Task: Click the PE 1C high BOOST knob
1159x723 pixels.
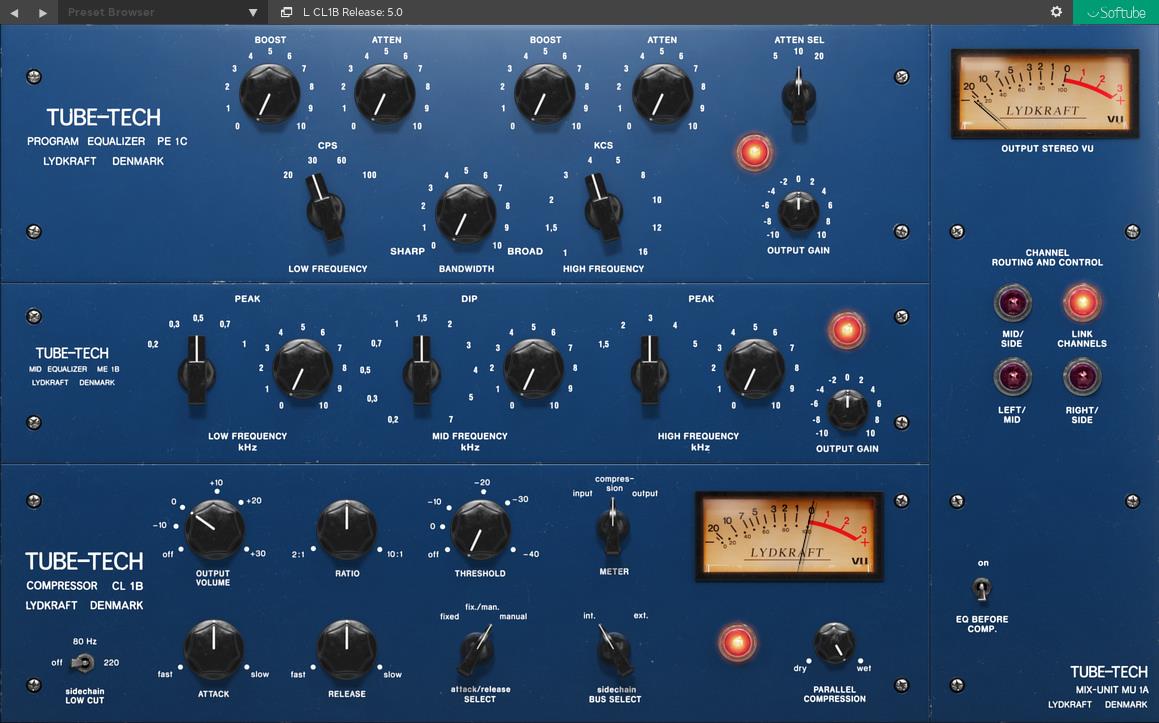Action: pos(545,95)
